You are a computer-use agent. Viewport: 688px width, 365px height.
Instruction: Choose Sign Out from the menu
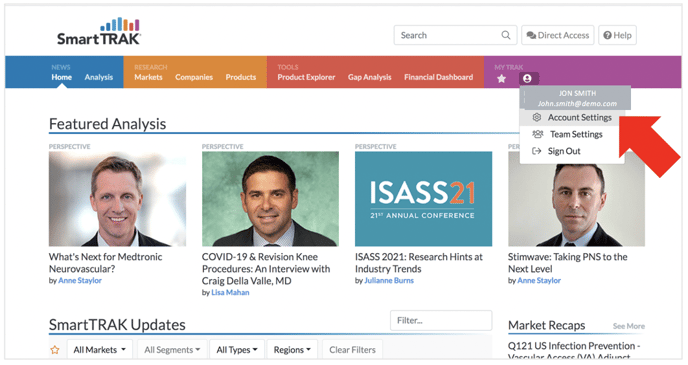point(572,151)
